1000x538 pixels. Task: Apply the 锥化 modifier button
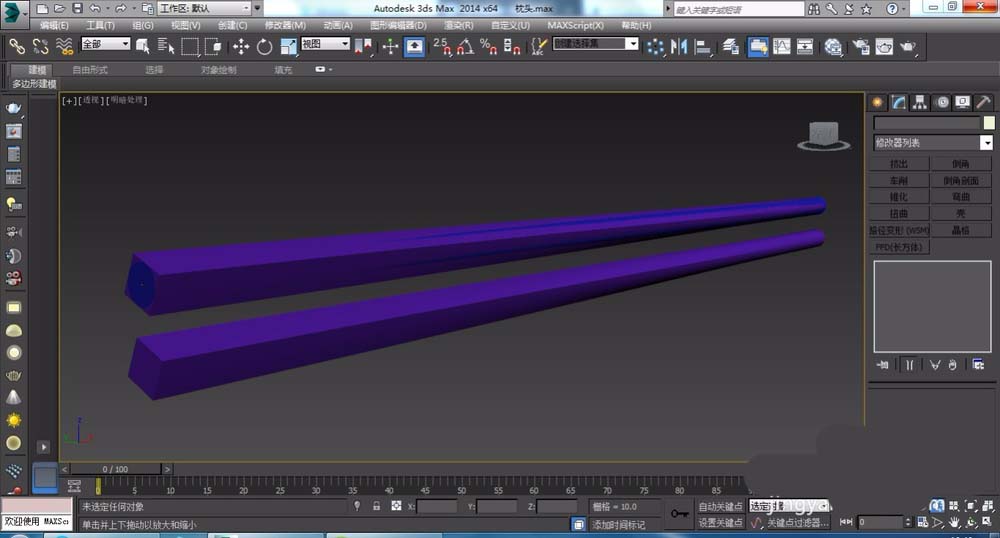click(899, 197)
